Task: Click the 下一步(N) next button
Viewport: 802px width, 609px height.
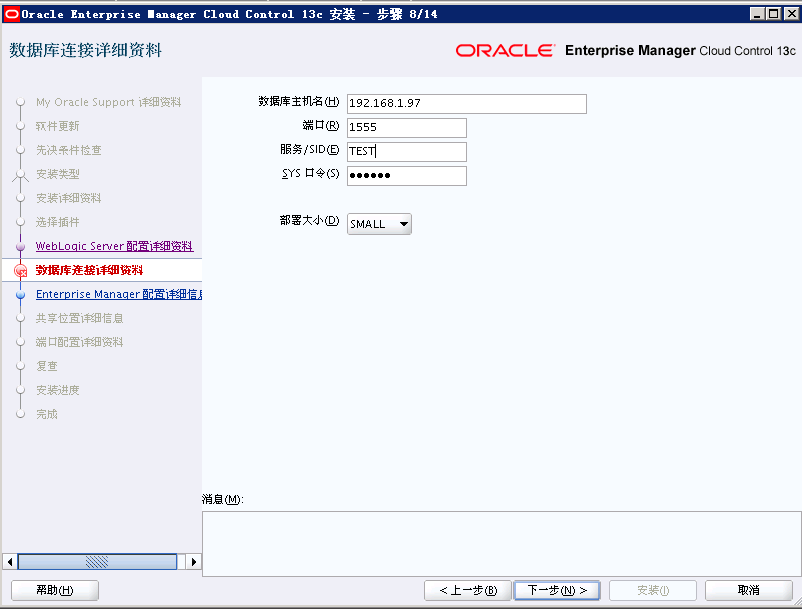Action: point(556,591)
